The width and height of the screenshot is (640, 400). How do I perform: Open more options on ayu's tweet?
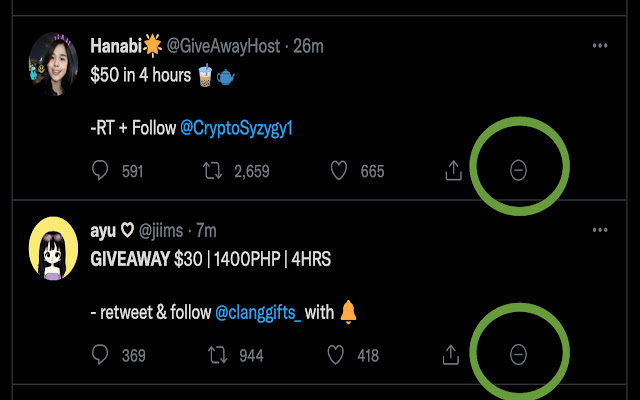point(600,230)
